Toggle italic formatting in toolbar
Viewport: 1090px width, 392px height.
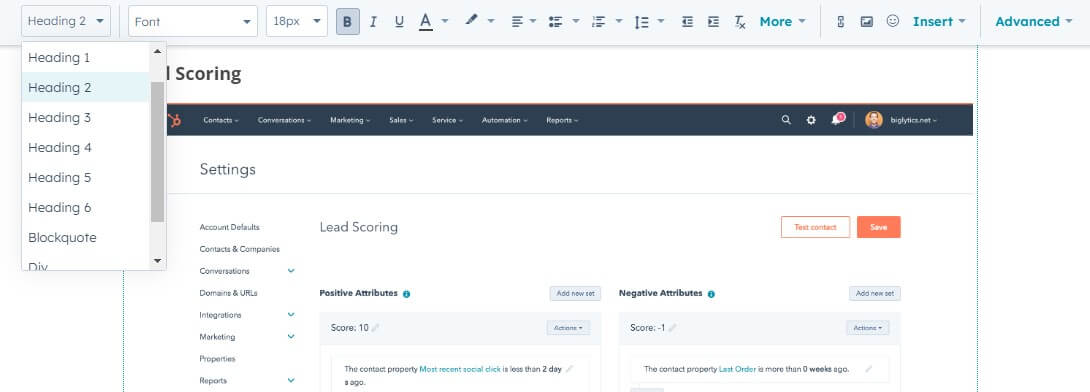point(373,22)
